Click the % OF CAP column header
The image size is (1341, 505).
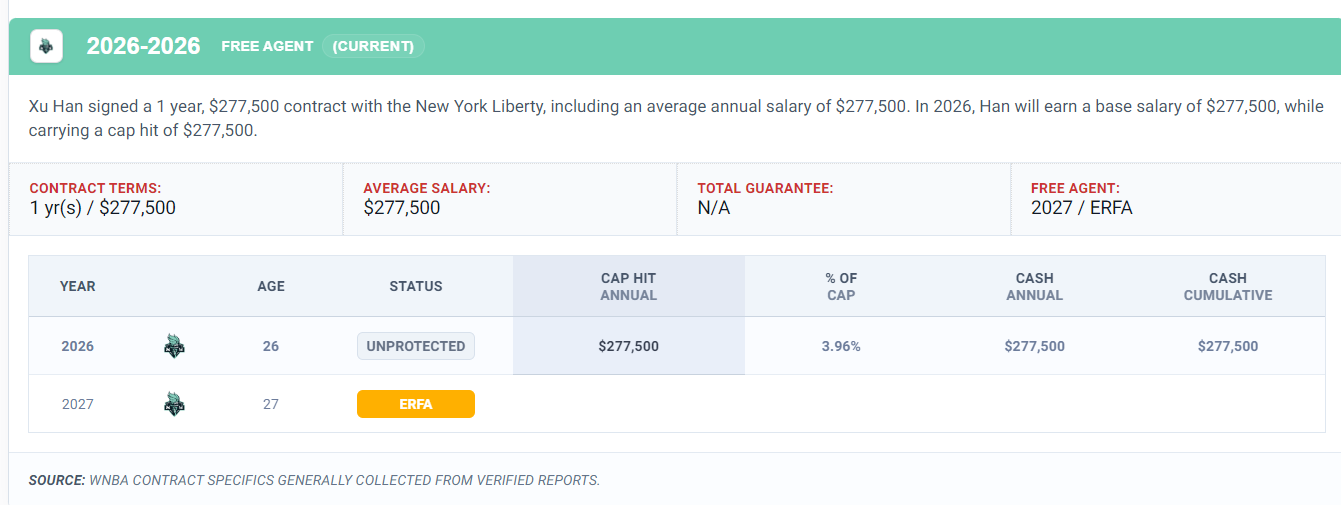(x=841, y=286)
